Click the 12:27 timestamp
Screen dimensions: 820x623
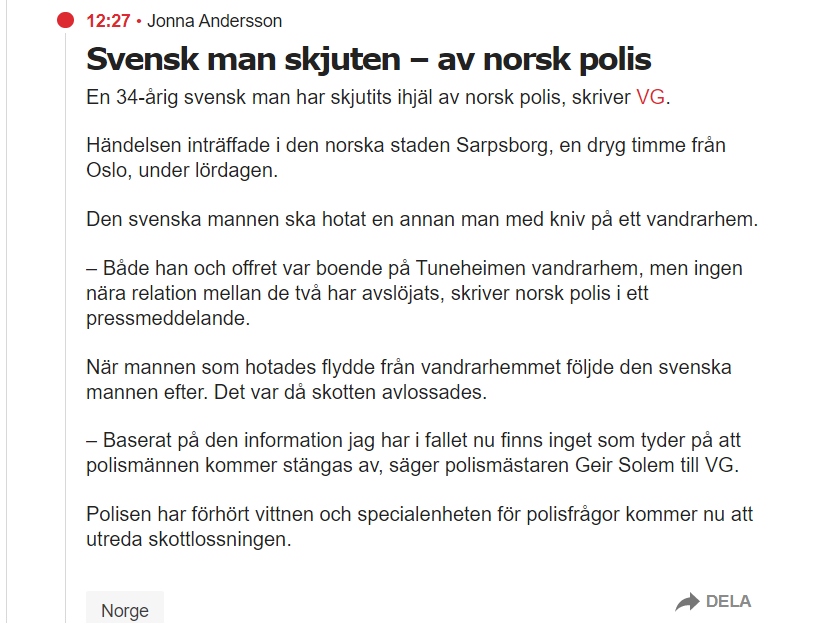pos(108,21)
